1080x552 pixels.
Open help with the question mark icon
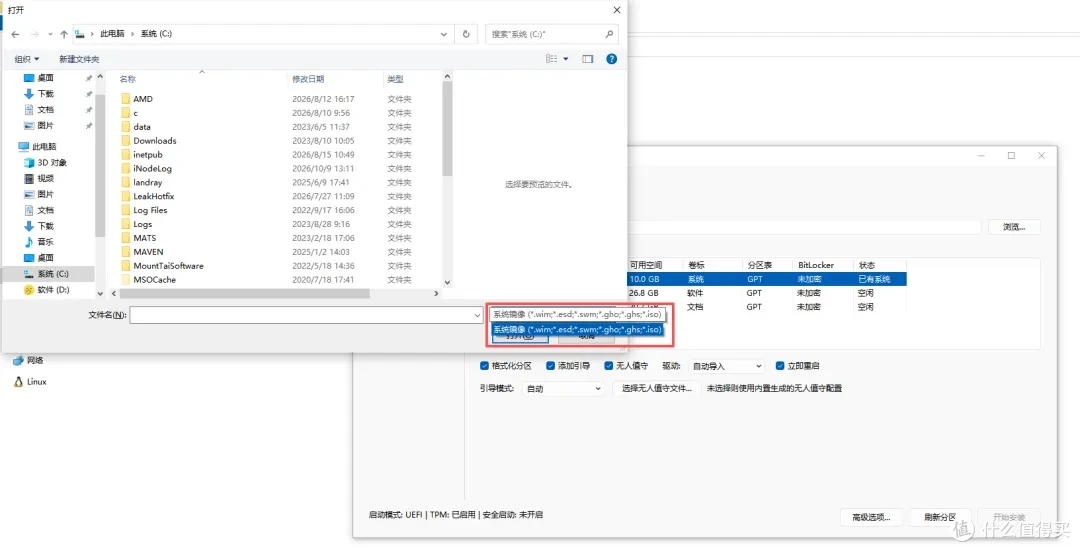click(611, 59)
